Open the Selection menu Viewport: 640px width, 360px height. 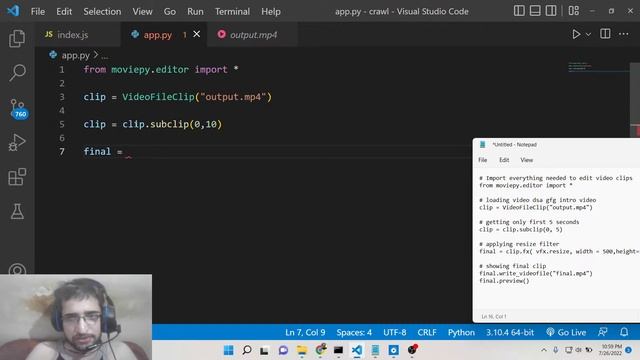pos(102,11)
